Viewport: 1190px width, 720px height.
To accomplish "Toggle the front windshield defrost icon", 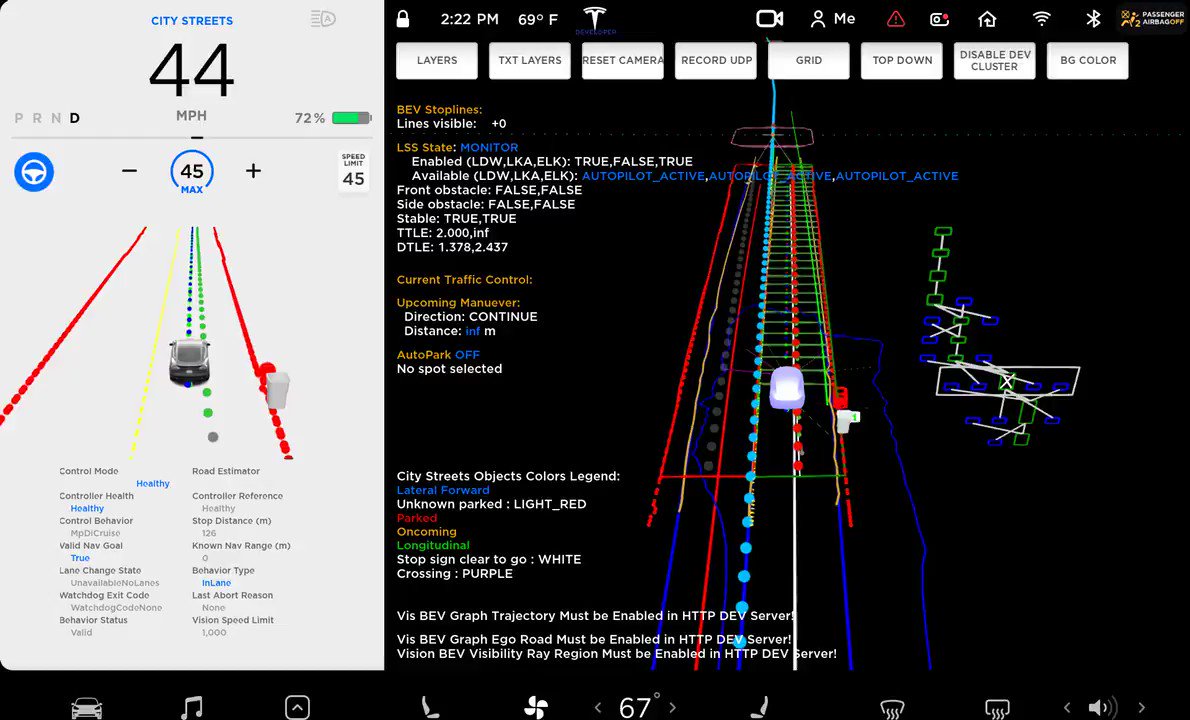I will (x=892, y=709).
